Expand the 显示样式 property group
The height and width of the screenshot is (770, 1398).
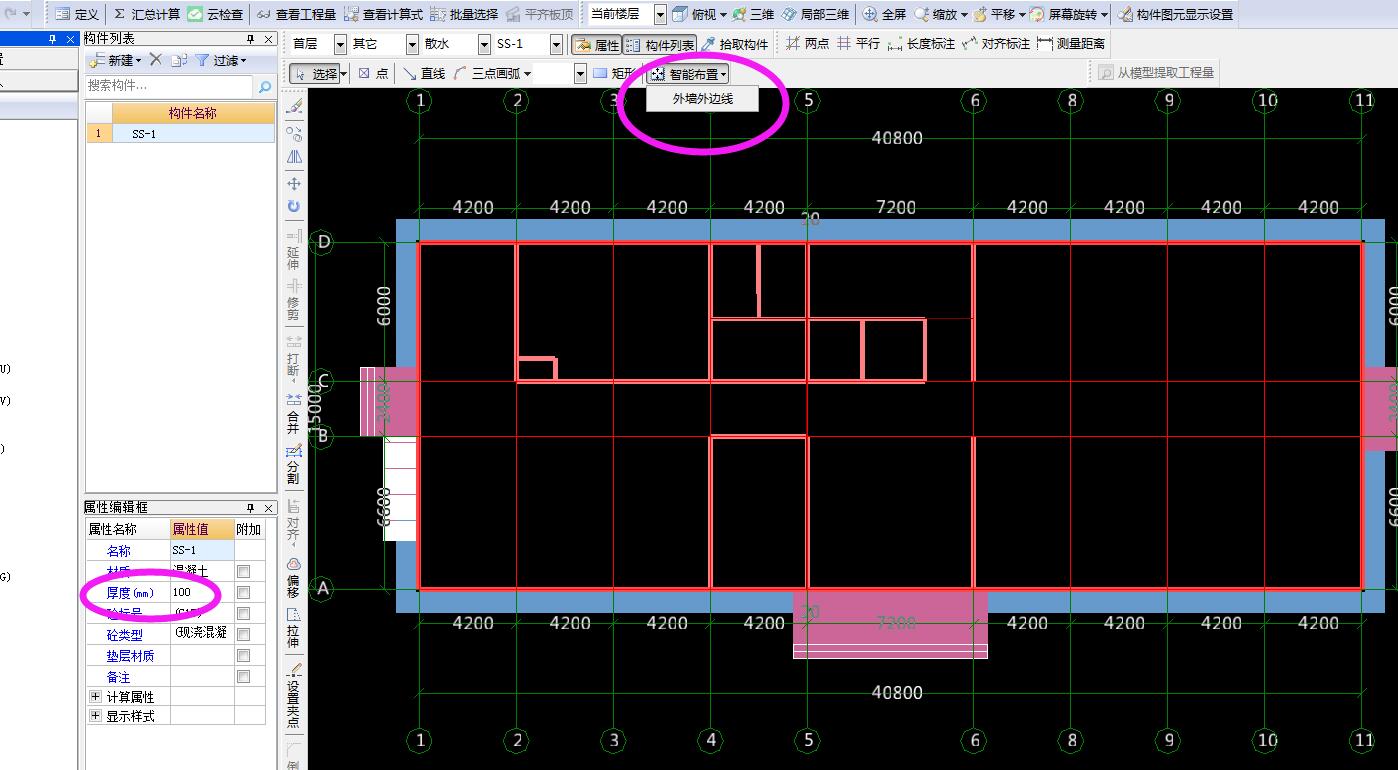pyautogui.click(x=96, y=716)
